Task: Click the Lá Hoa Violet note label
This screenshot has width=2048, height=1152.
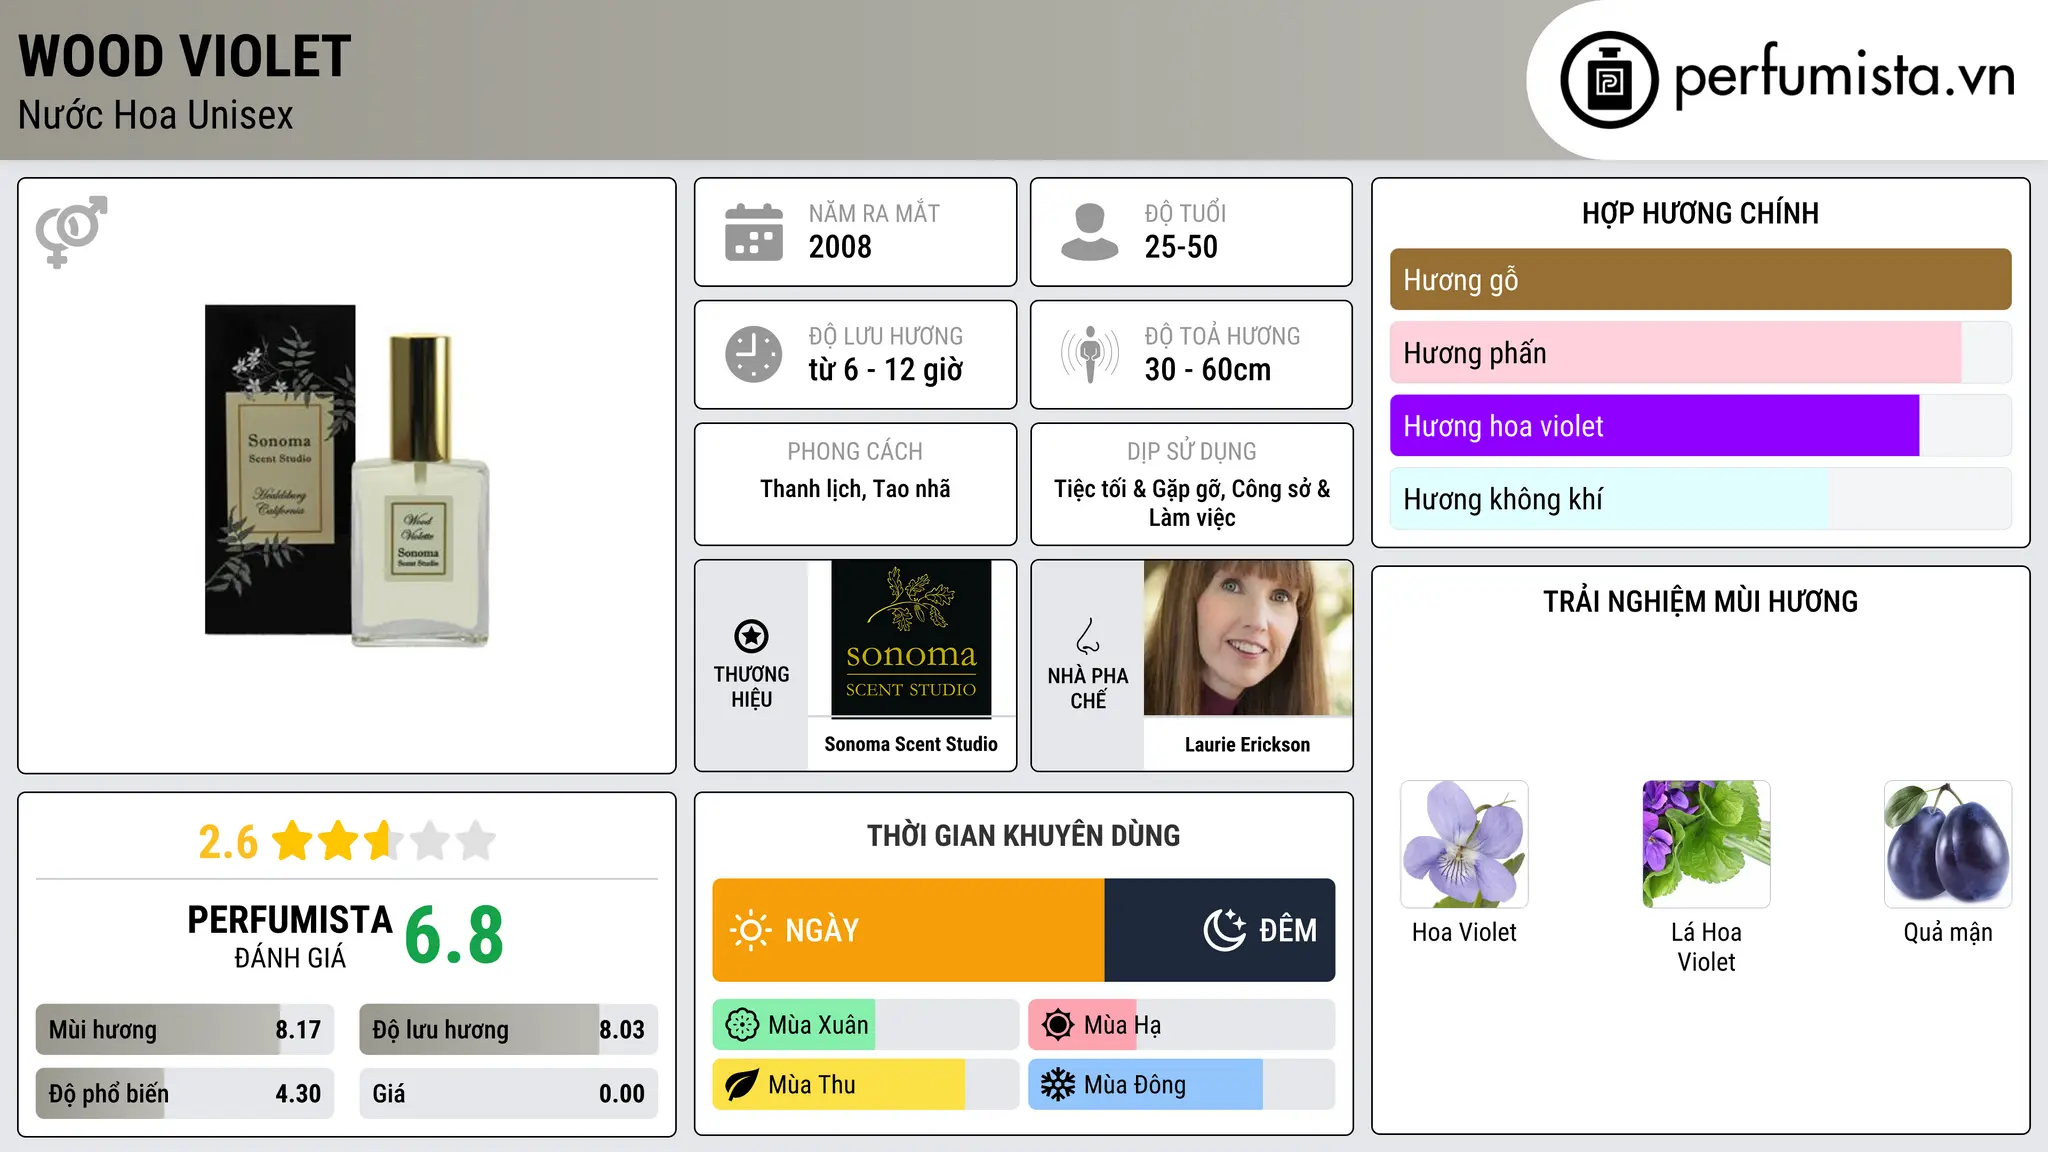Action: click(x=1706, y=947)
